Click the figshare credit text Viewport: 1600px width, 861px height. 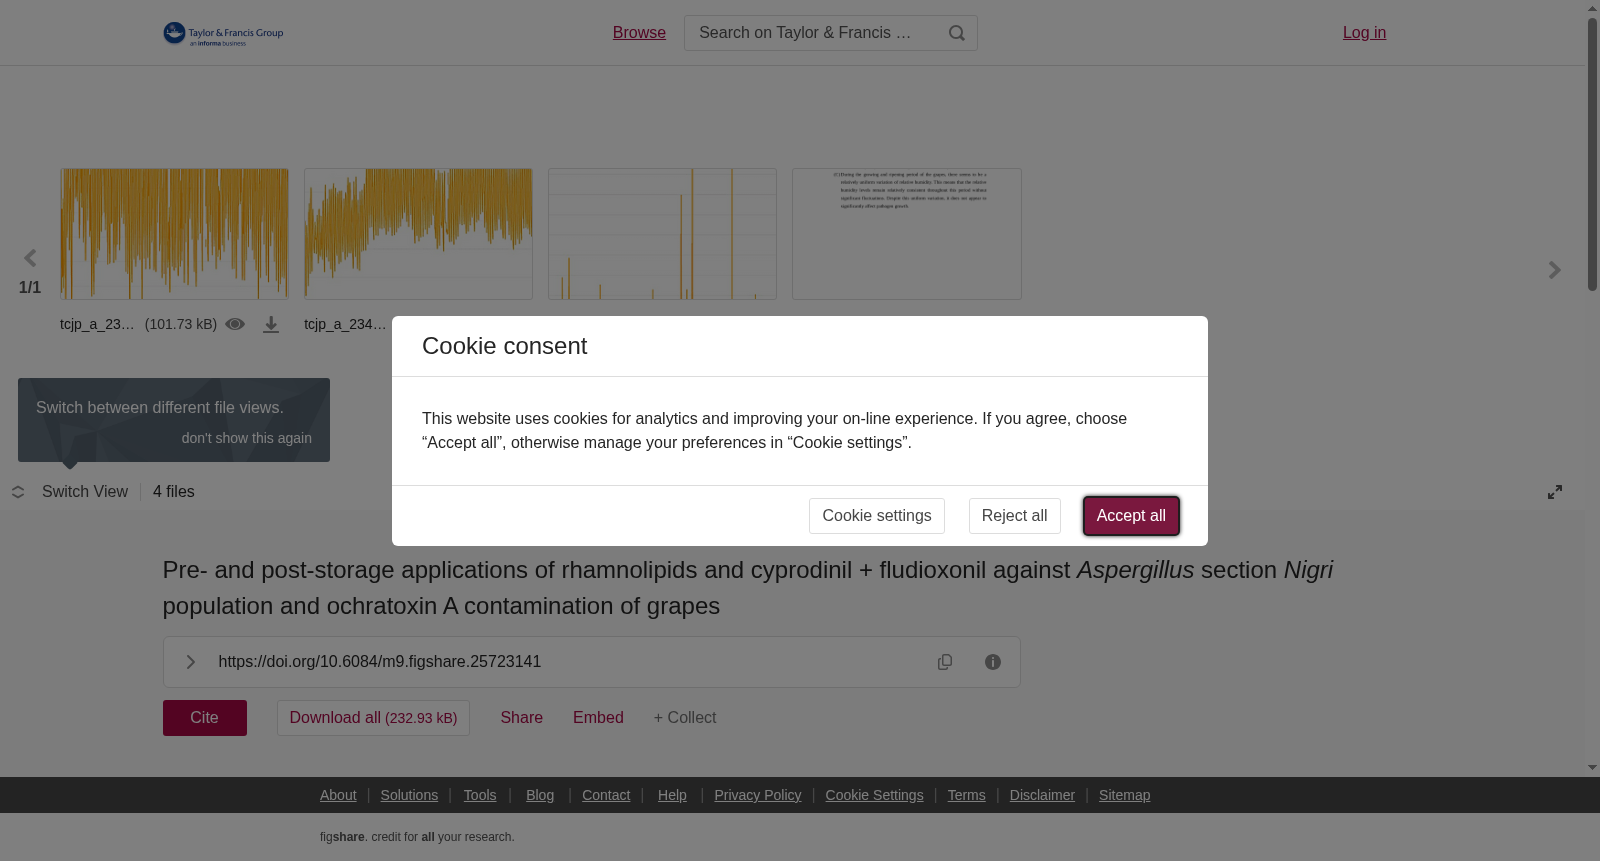point(417,837)
